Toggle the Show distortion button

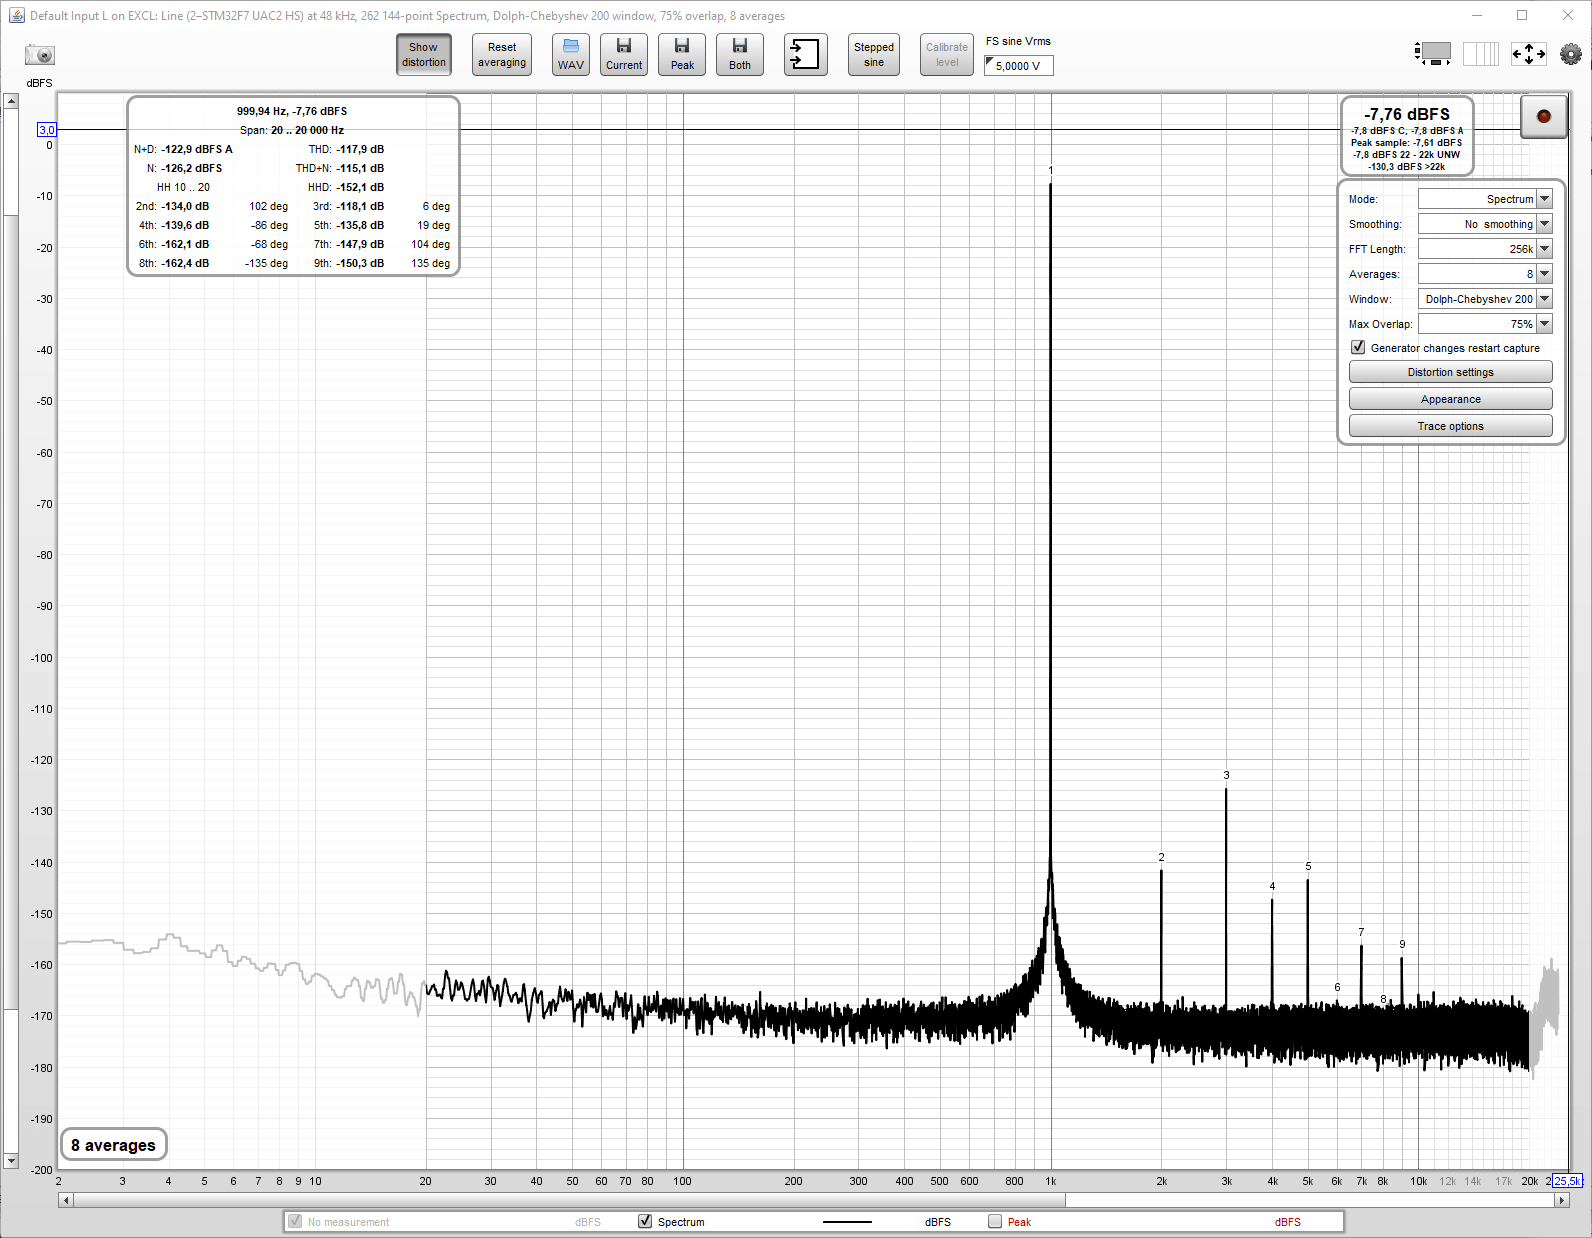click(424, 55)
